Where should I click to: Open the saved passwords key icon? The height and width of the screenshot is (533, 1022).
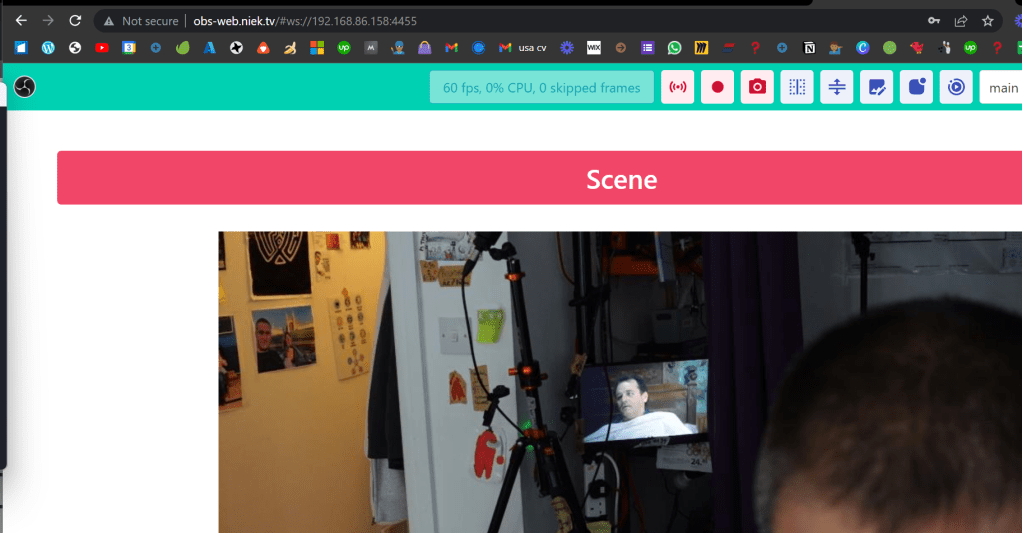pyautogui.click(x=934, y=21)
